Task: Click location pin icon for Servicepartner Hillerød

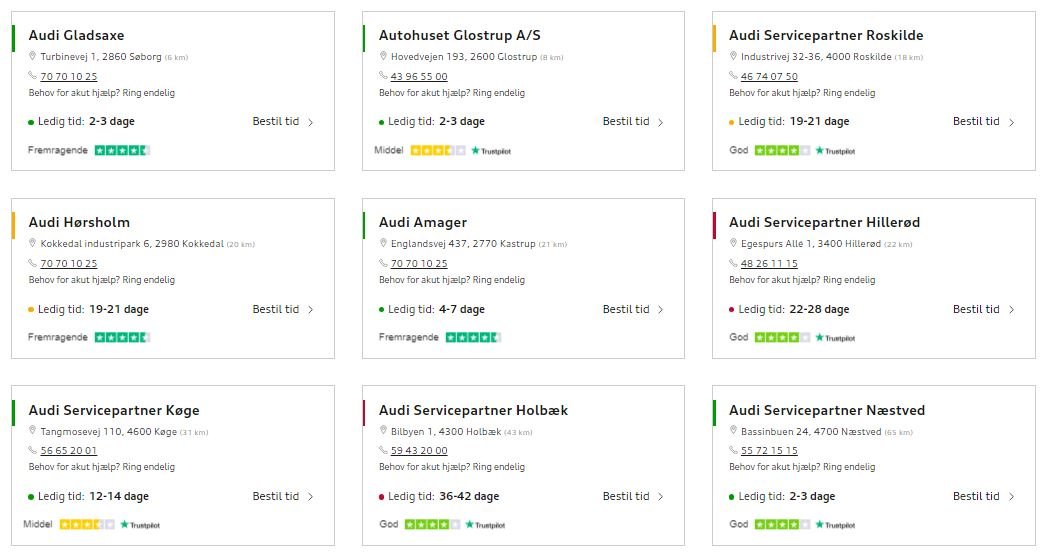Action: click(x=733, y=243)
